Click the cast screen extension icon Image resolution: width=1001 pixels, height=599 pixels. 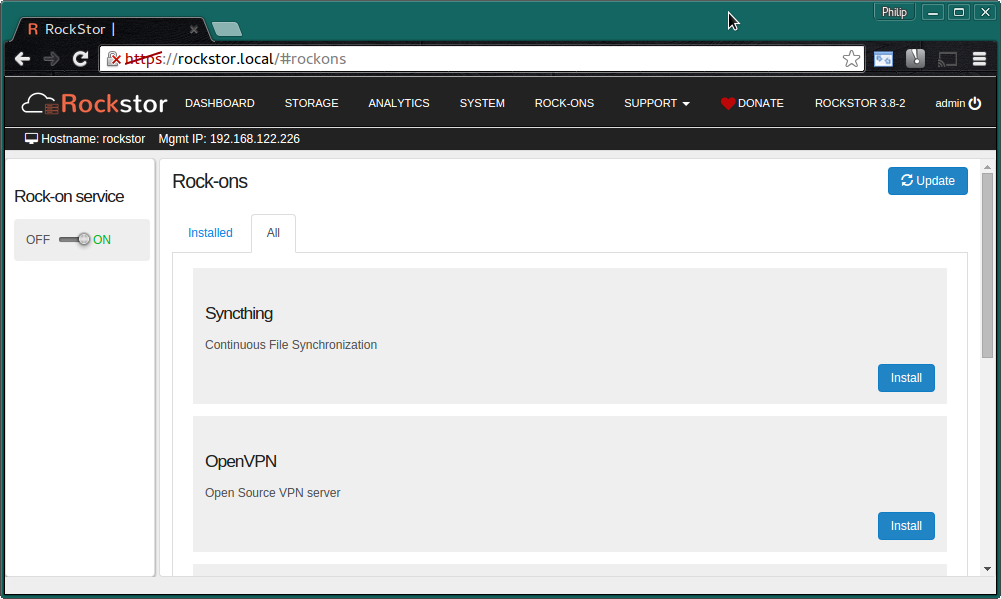(x=947, y=59)
